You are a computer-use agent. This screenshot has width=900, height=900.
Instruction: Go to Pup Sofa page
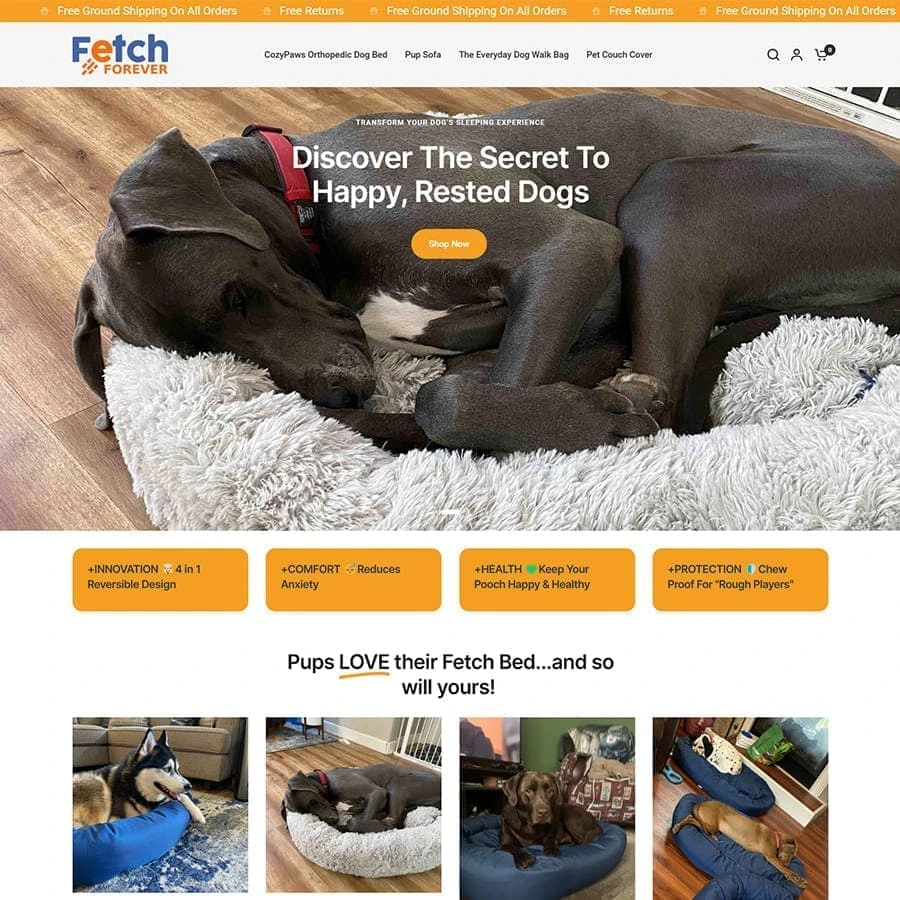coord(423,55)
